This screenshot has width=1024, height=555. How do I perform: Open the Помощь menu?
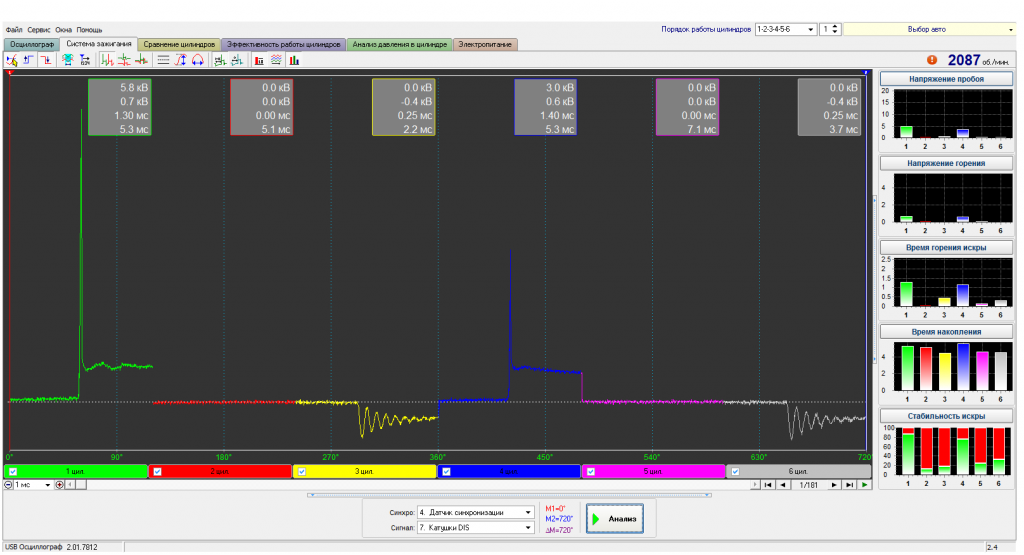click(x=89, y=29)
